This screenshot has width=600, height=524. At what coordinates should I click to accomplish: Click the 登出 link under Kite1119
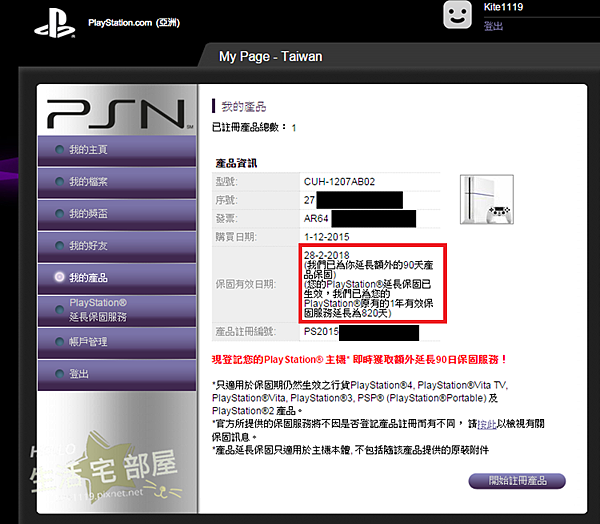(493, 26)
